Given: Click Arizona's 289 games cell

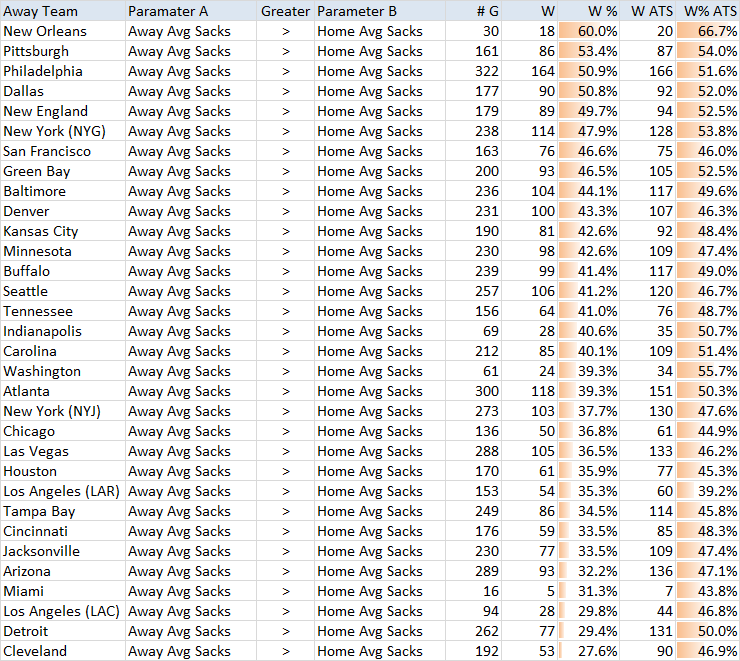Looking at the screenshot, I should click(x=473, y=571).
